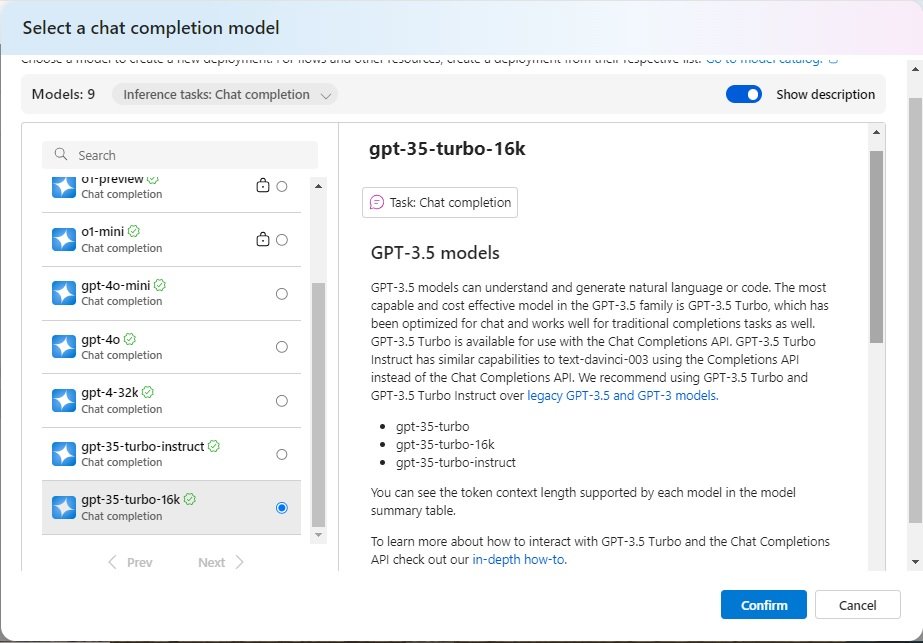Click the gpt-35-turbo-16k description heading
The image size is (923, 643).
447,149
